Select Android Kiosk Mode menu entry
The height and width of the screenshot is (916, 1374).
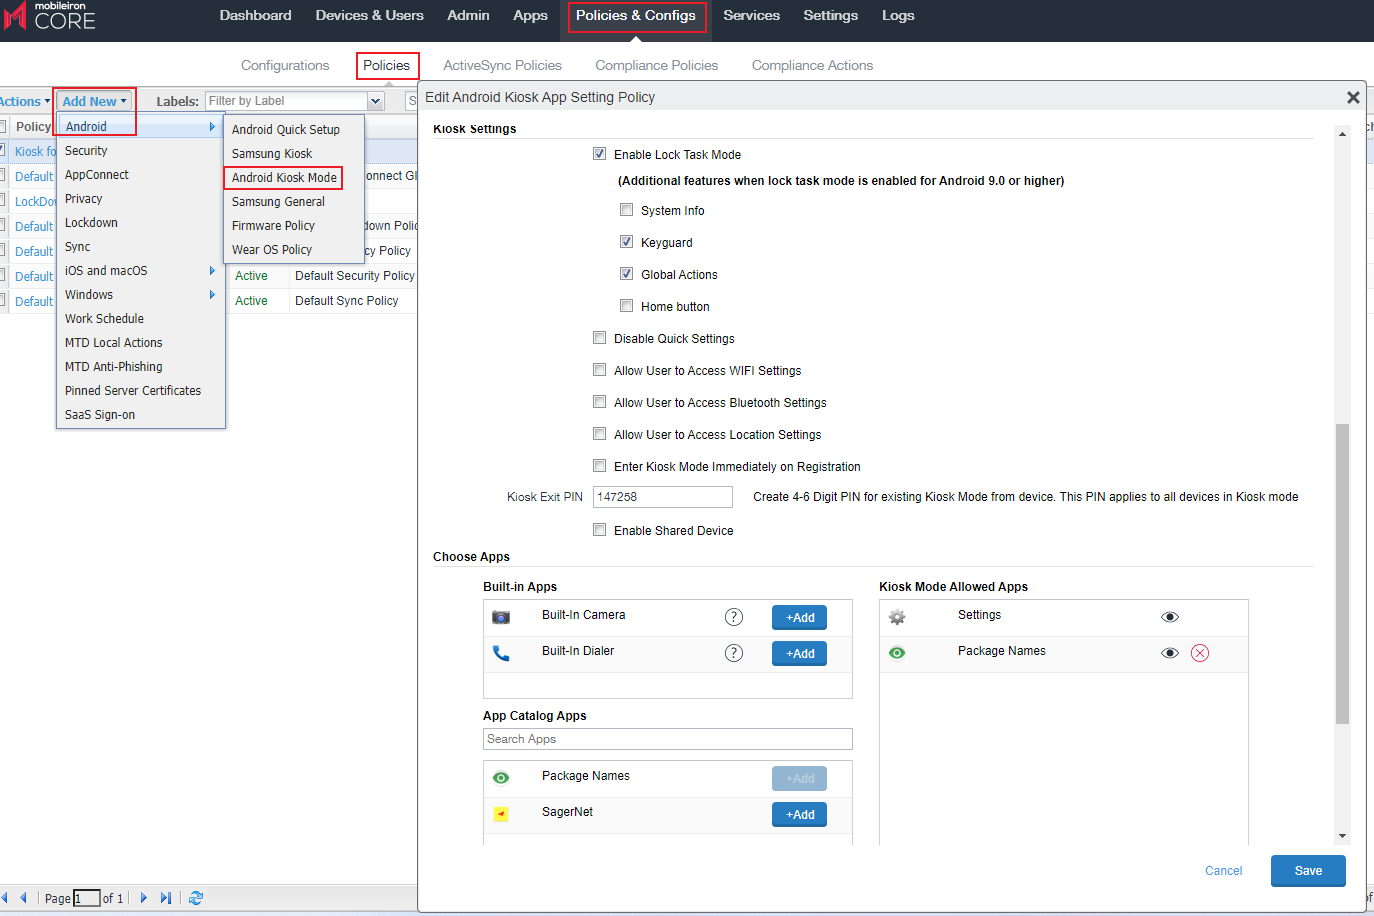(x=284, y=178)
